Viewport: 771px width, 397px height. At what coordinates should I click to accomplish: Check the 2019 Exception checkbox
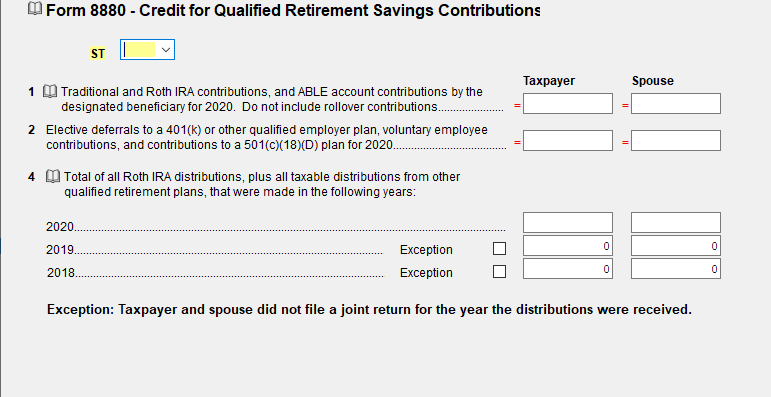[499, 249]
